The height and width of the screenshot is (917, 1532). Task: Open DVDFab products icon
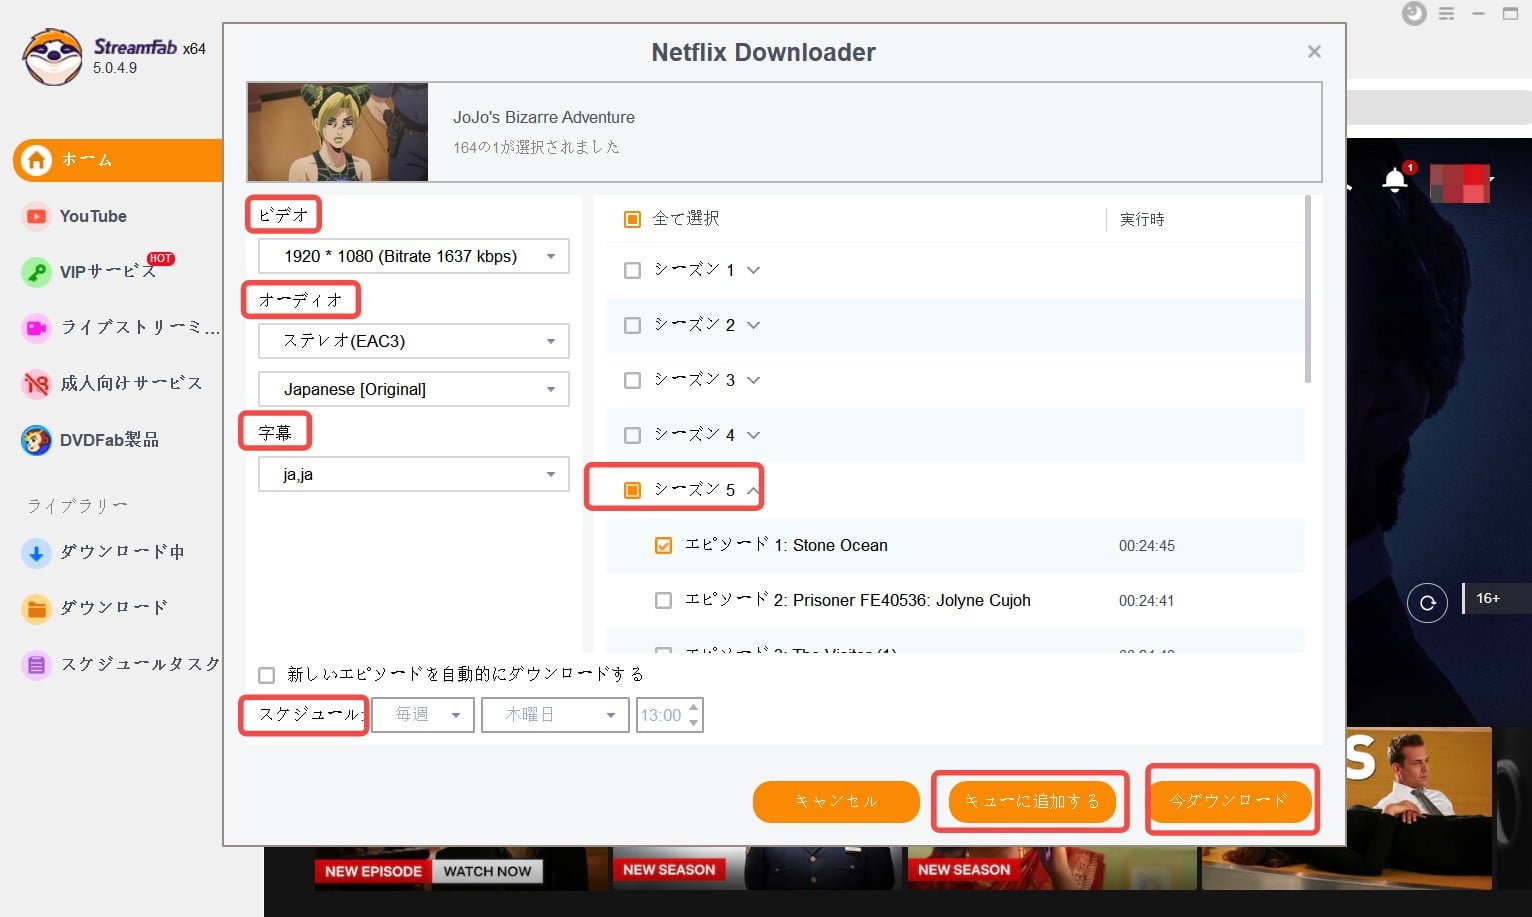point(36,440)
